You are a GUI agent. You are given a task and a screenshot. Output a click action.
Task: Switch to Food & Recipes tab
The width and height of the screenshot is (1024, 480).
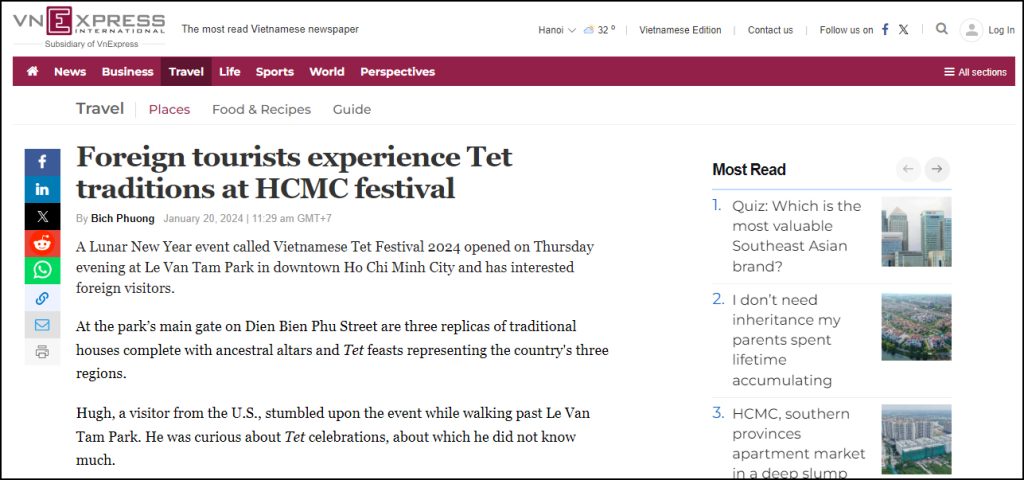(x=261, y=110)
